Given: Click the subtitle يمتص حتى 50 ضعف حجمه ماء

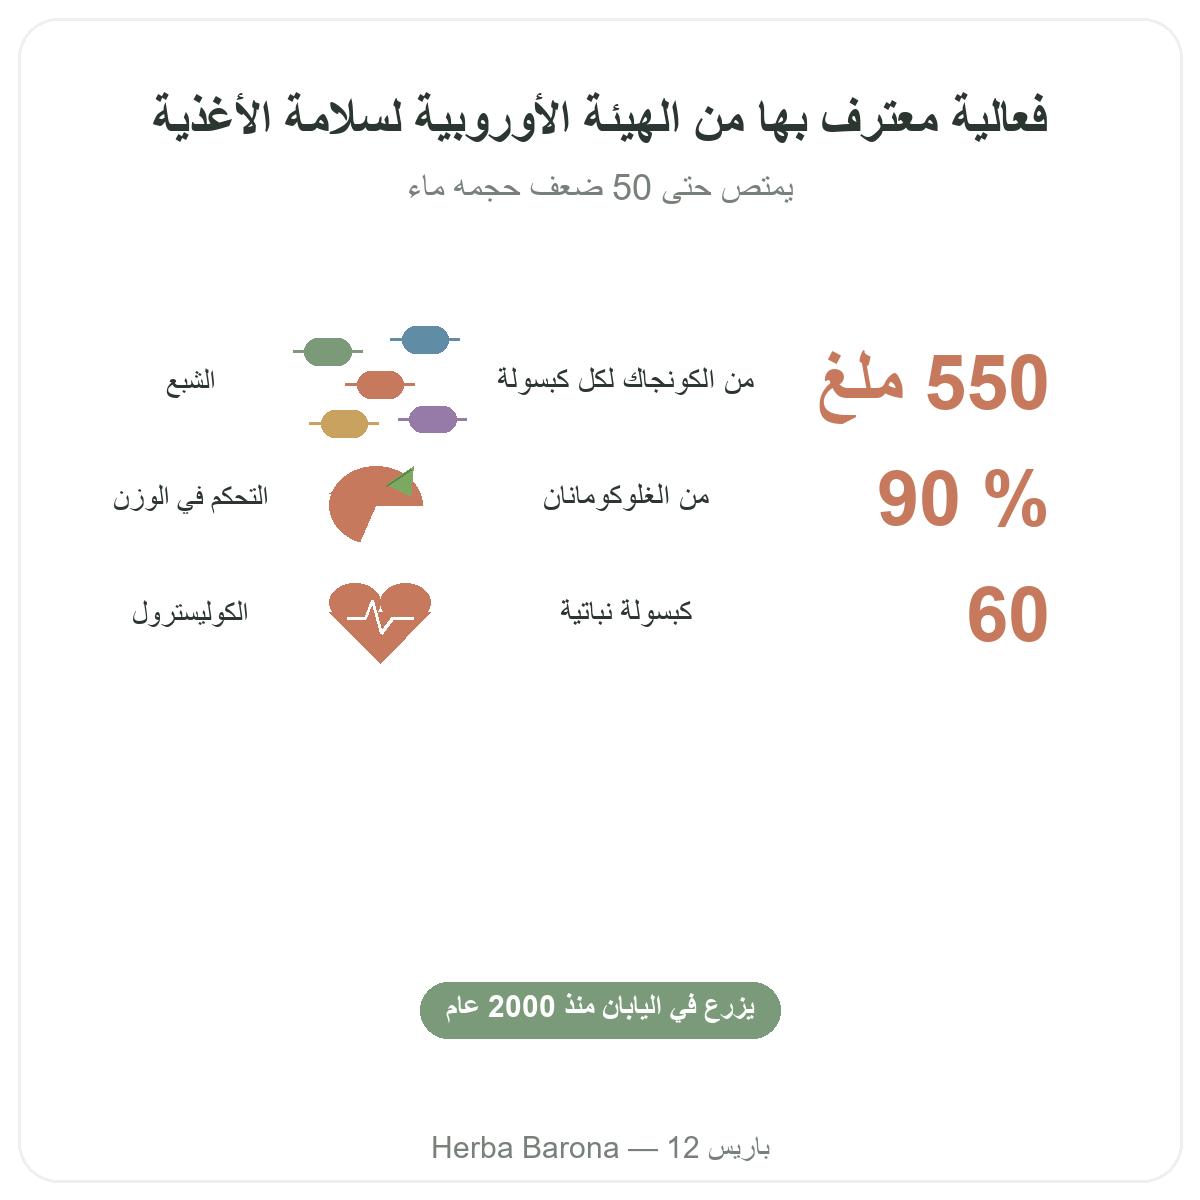Looking at the screenshot, I should tap(600, 187).
